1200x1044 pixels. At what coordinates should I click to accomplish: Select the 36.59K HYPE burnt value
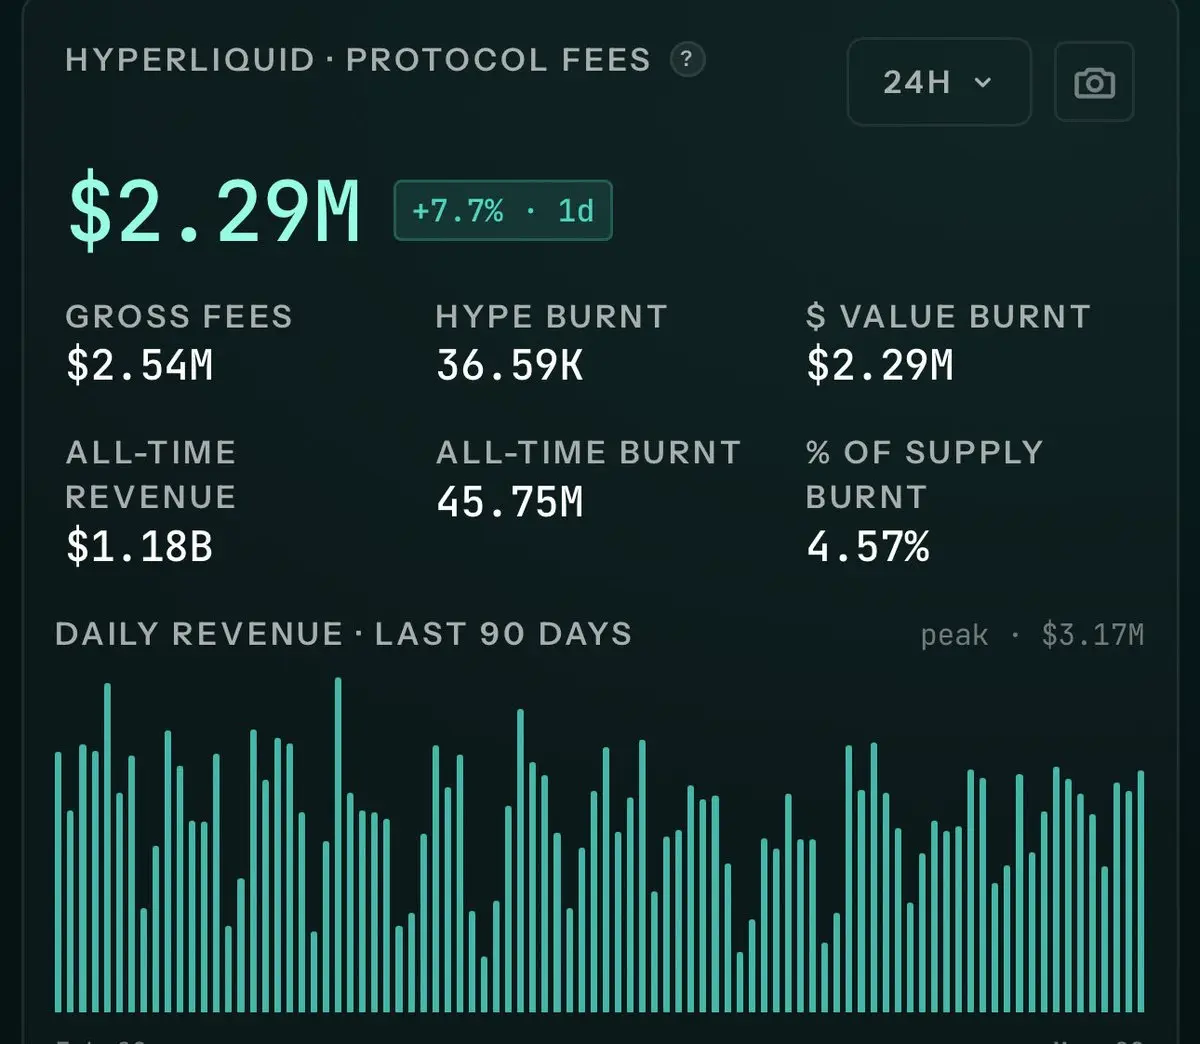pyautogui.click(x=510, y=365)
